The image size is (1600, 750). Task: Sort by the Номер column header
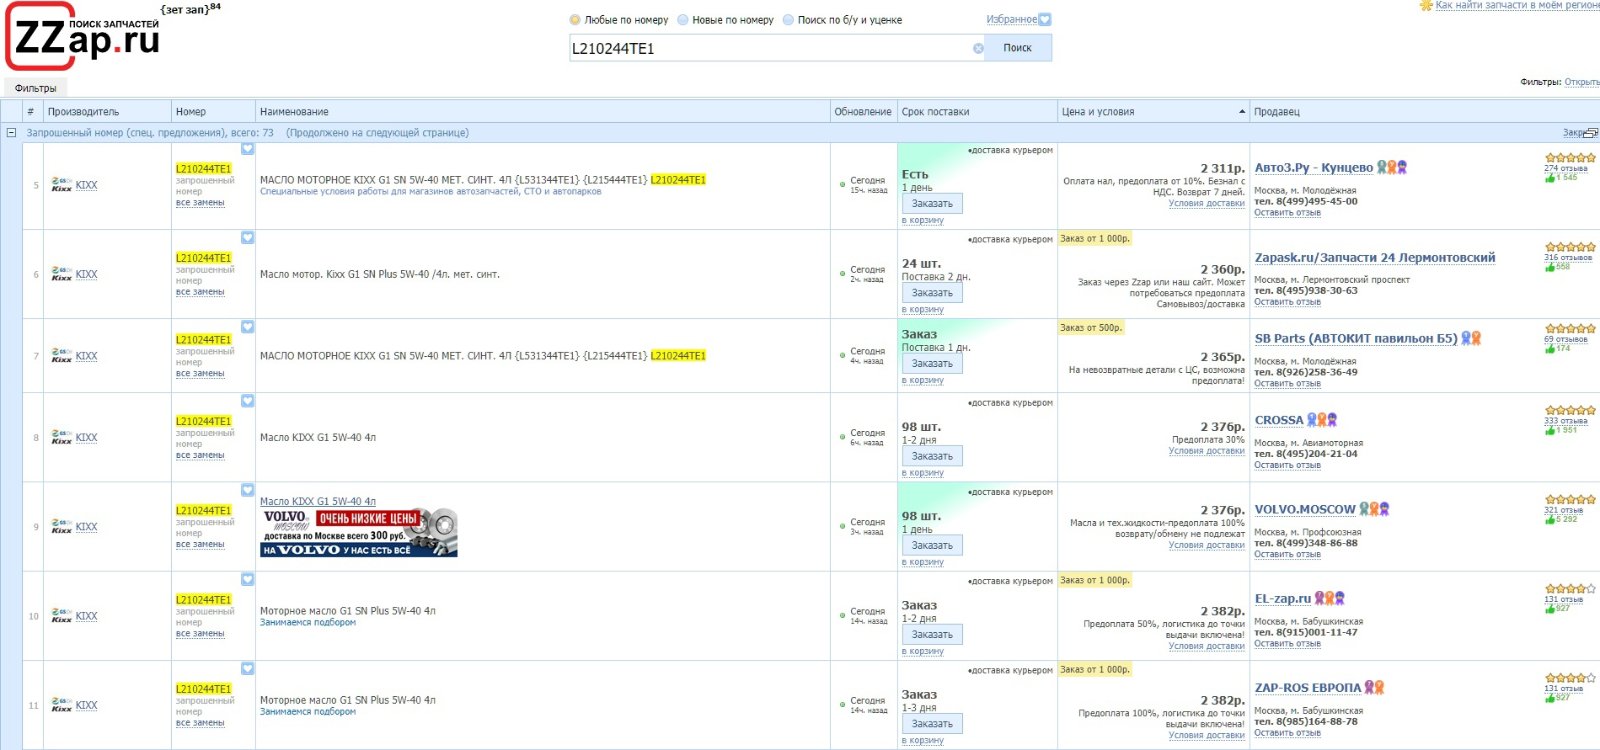click(213, 111)
